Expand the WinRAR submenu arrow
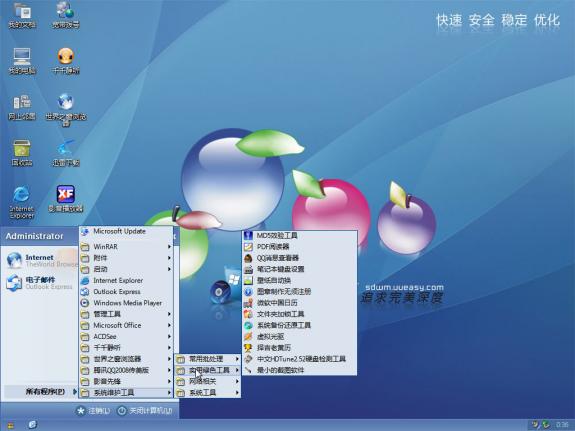This screenshot has width=575, height=431. pos(169,247)
